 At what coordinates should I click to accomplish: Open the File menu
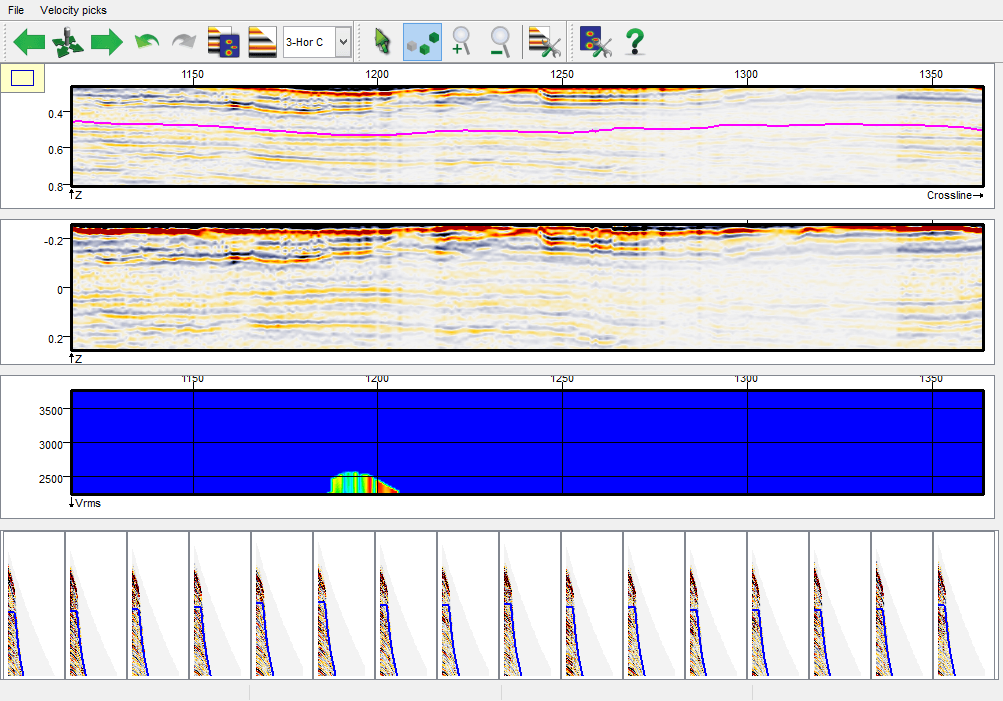coord(16,10)
